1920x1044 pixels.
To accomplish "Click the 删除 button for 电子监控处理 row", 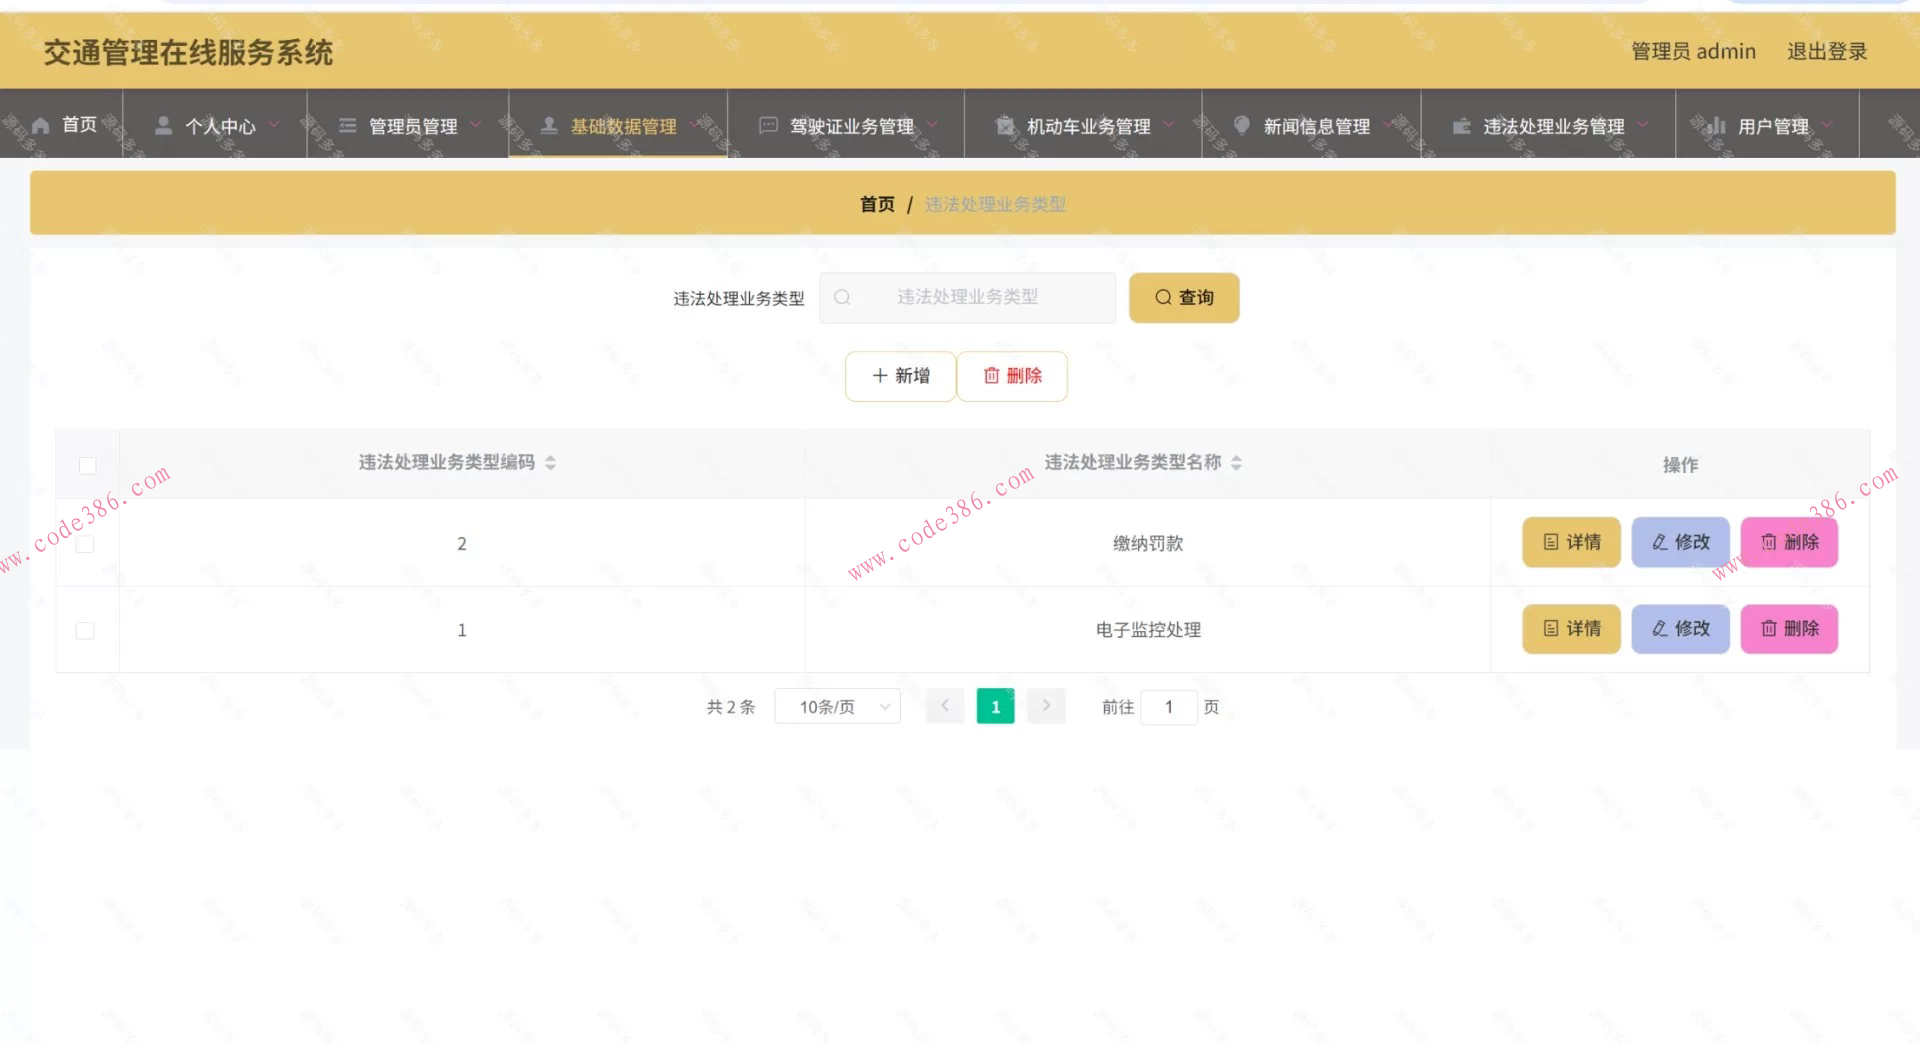I will click(1789, 629).
